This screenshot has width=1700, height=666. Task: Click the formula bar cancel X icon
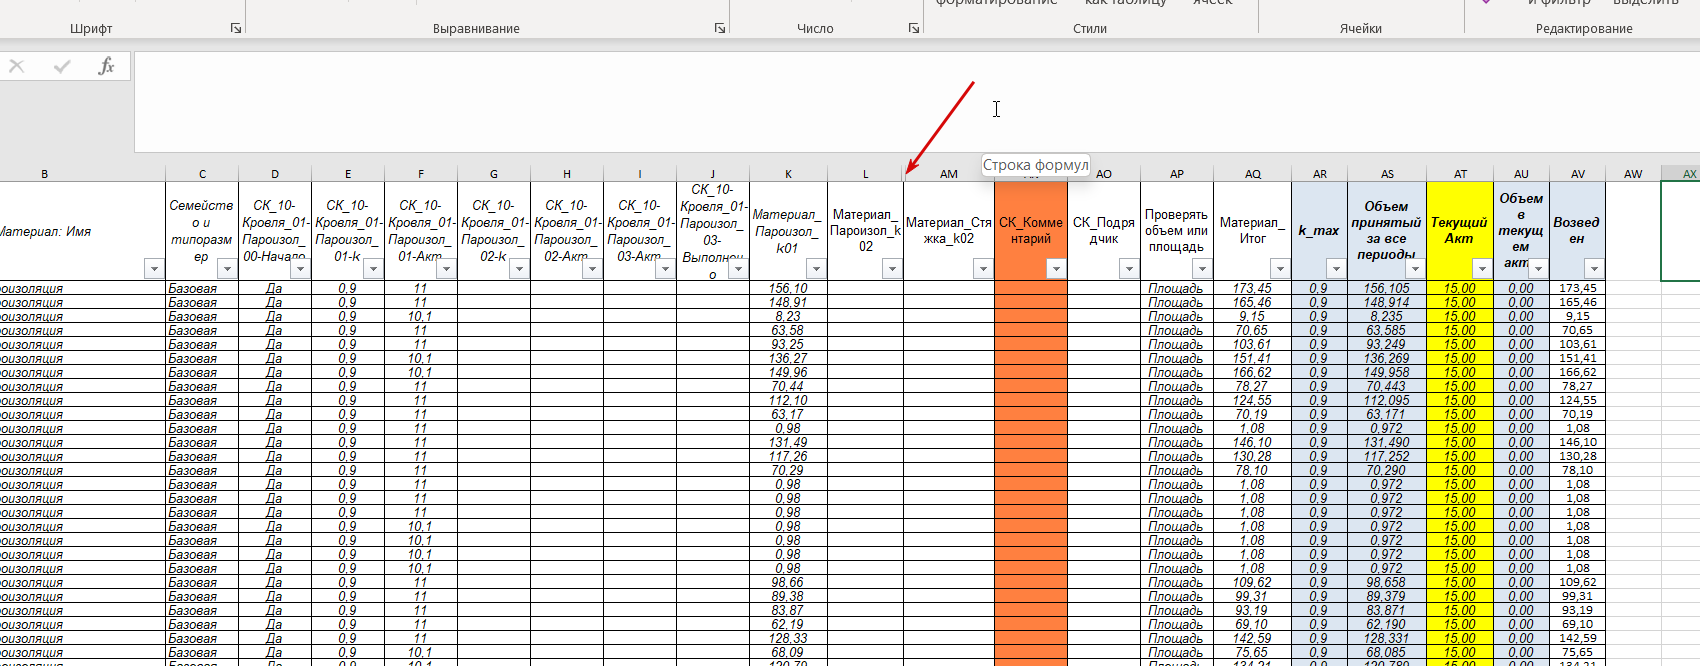click(17, 66)
